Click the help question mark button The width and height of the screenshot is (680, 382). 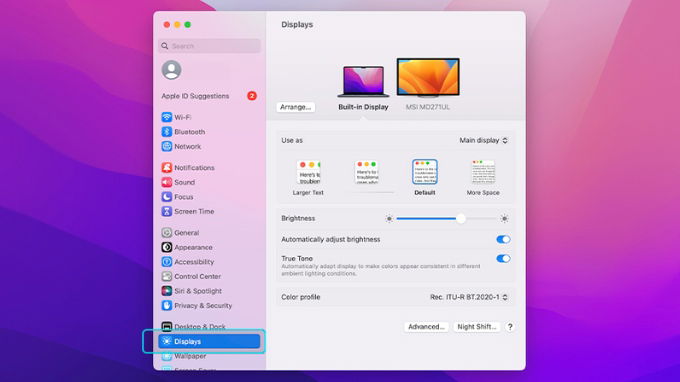coord(510,327)
